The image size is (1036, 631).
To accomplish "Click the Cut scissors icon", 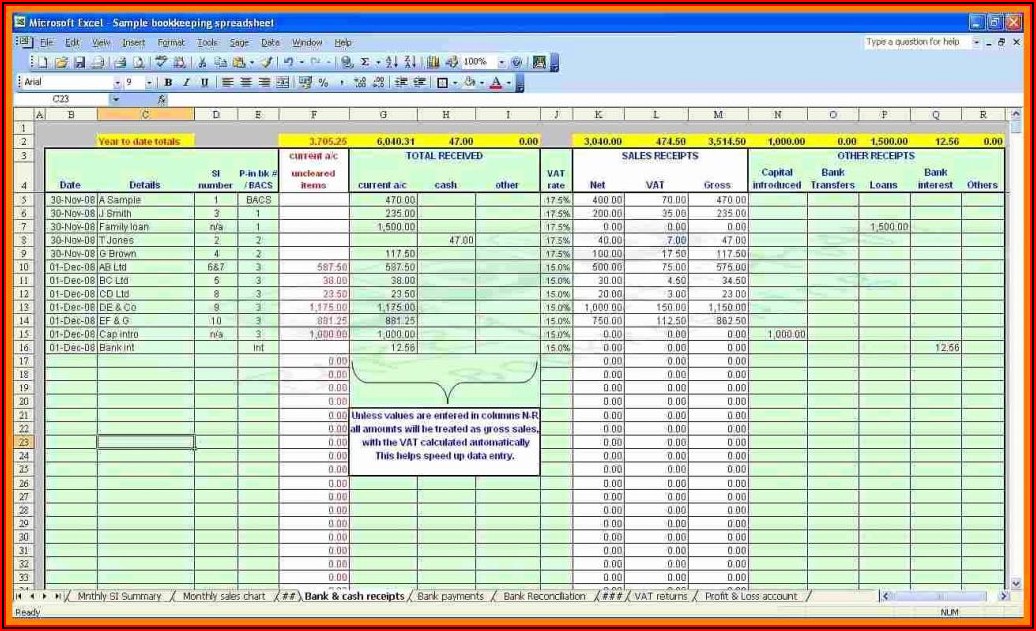I will (203, 63).
